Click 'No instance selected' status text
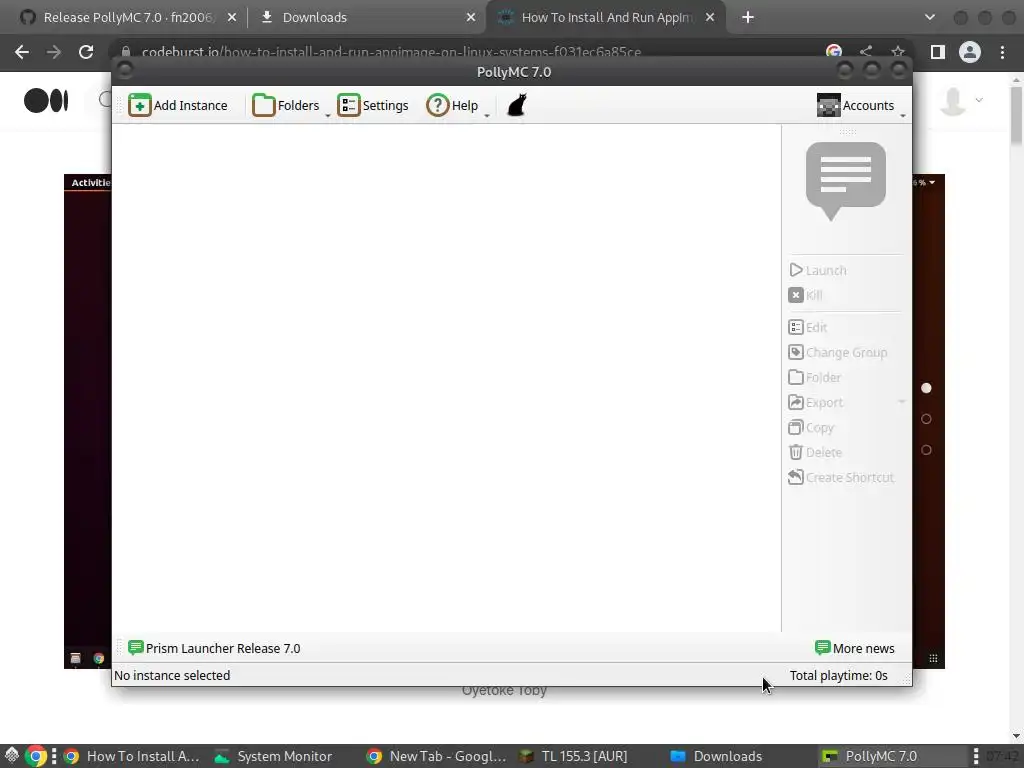Screen dimensions: 1024x768 [x=172, y=675]
